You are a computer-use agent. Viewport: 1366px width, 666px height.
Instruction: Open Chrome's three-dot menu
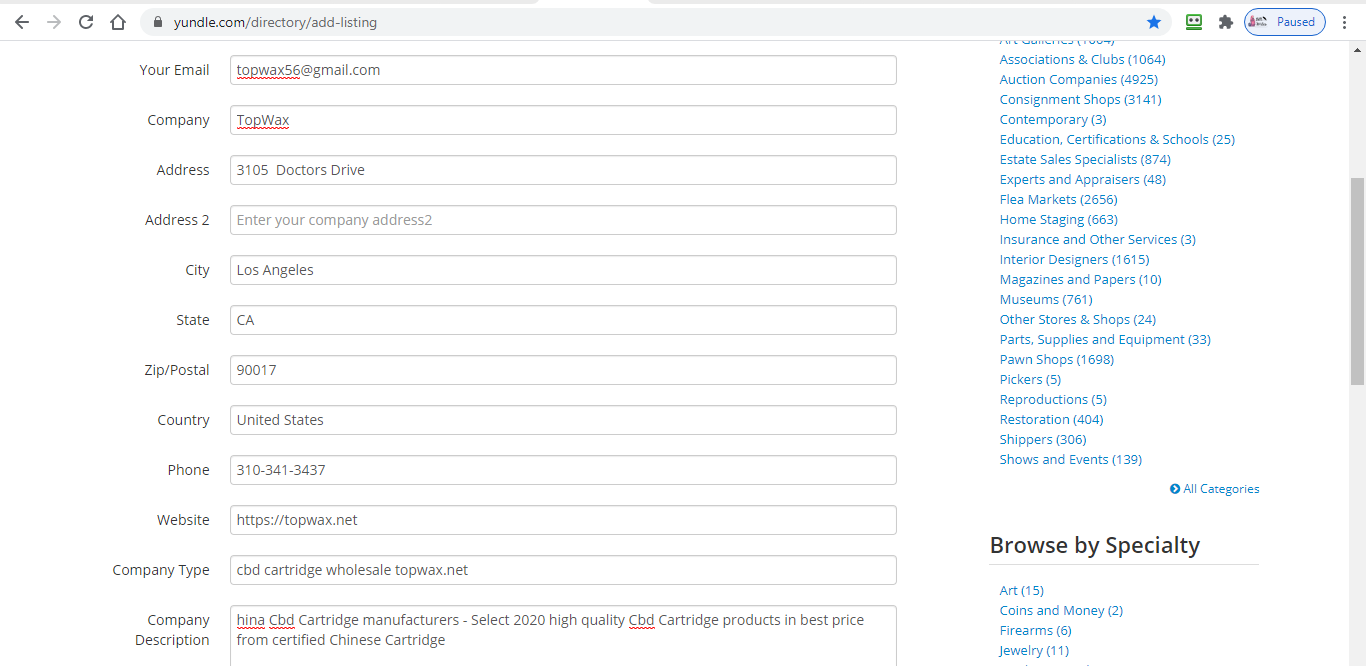pyautogui.click(x=1345, y=22)
